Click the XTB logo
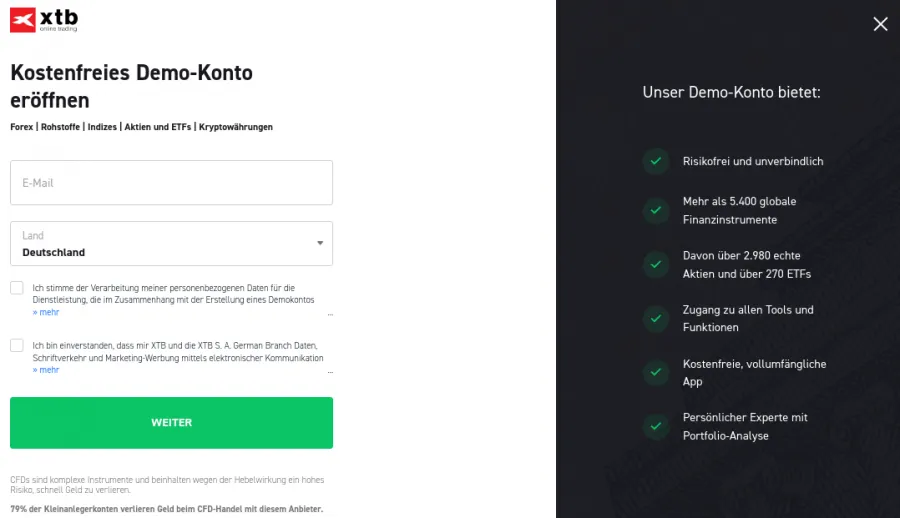The image size is (900, 518). click(44, 19)
